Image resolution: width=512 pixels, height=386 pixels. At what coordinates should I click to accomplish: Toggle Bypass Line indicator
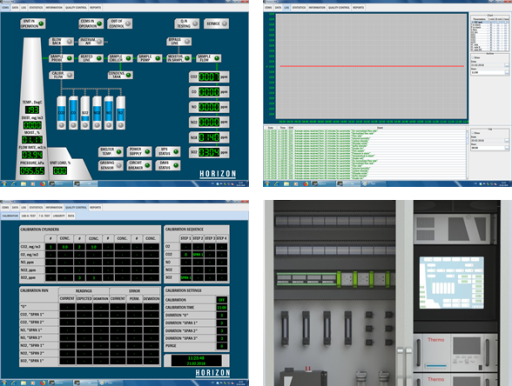[179, 41]
